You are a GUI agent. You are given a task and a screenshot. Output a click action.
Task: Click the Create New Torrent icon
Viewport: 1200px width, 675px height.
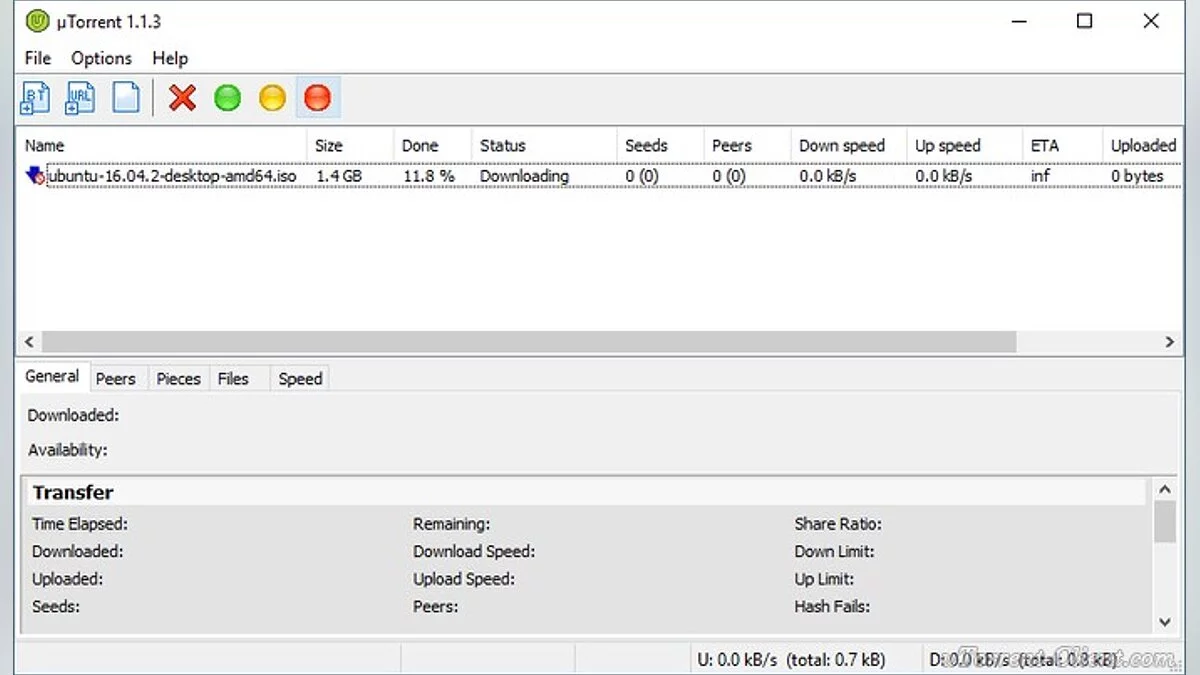125,98
